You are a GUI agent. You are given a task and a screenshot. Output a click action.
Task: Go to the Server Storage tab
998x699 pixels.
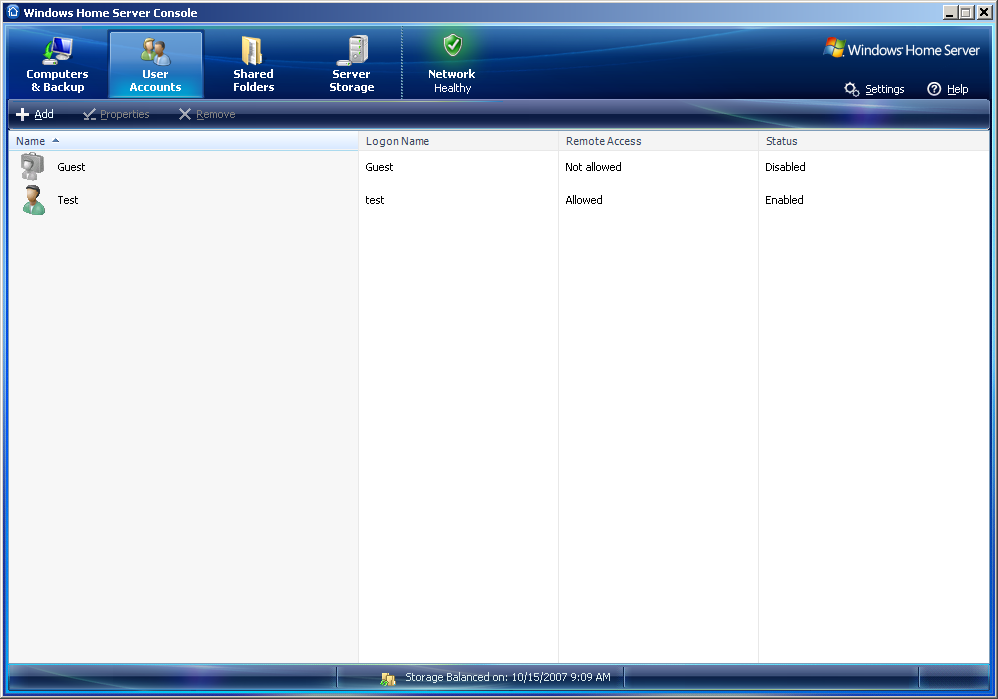351,64
